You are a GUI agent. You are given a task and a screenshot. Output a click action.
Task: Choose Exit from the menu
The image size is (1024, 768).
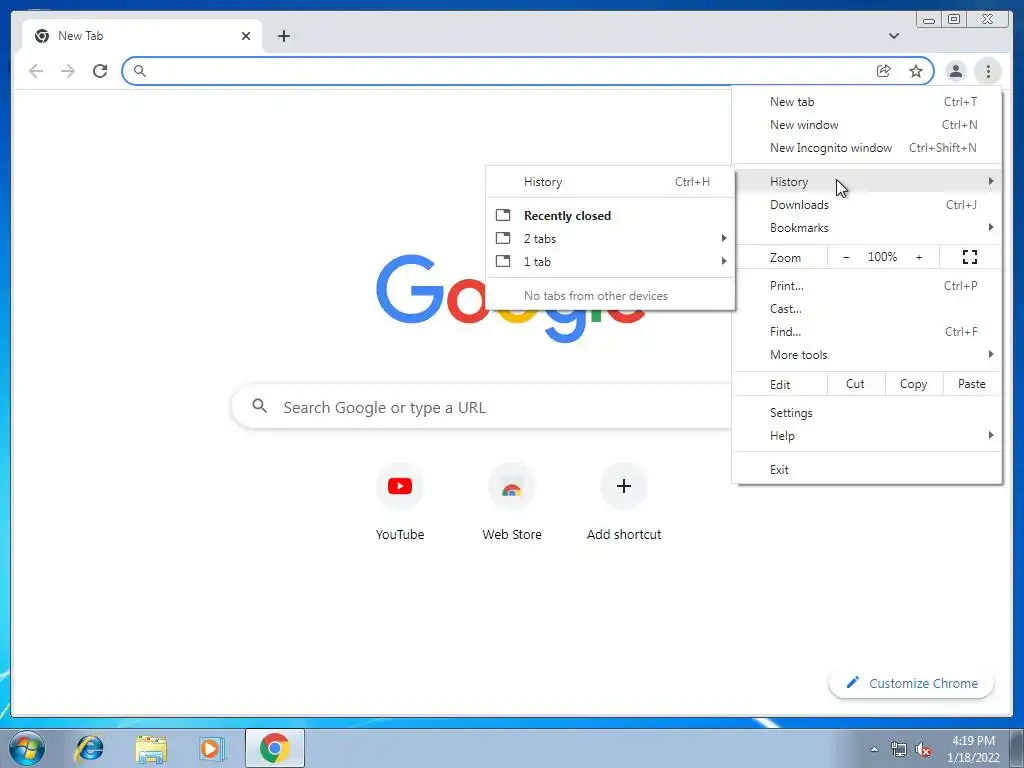[867, 470]
